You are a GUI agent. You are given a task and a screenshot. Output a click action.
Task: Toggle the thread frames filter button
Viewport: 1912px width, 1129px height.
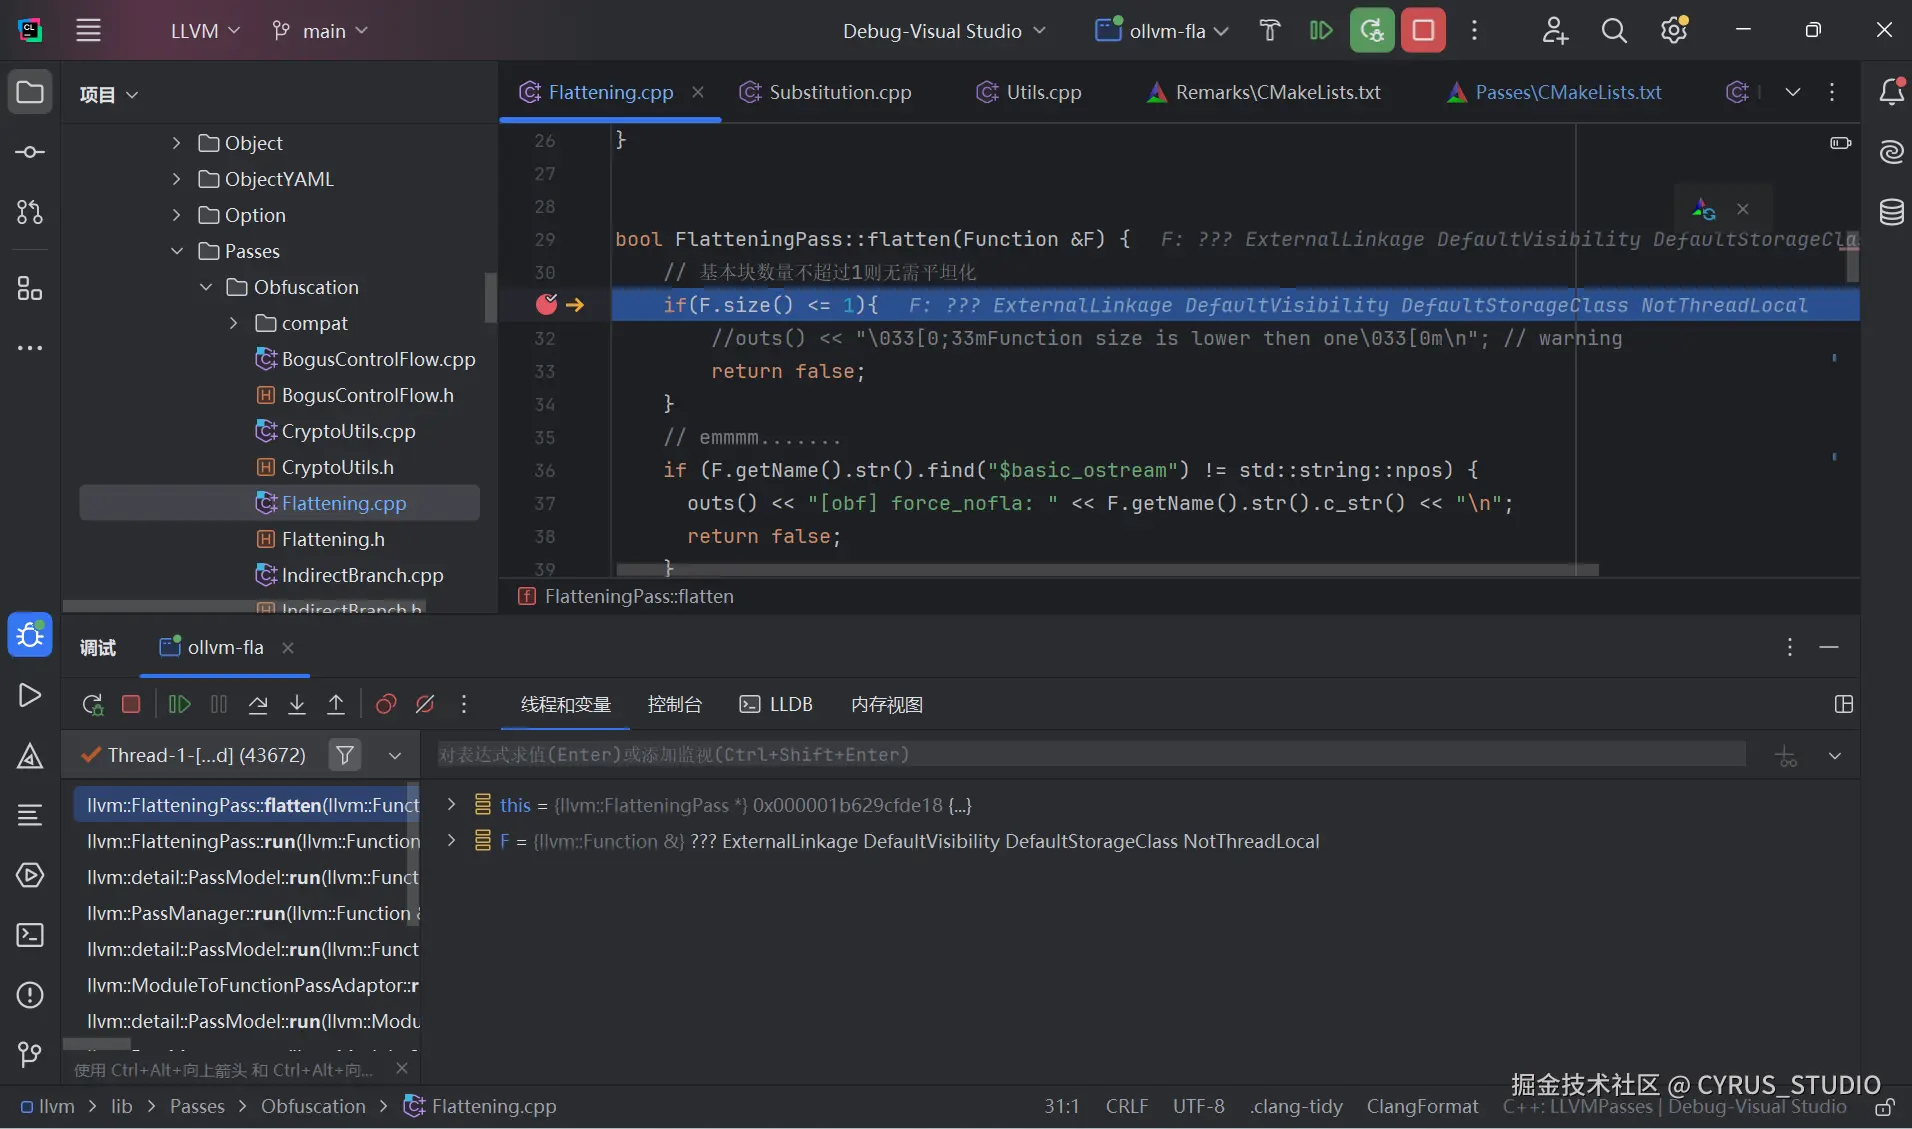coord(345,755)
